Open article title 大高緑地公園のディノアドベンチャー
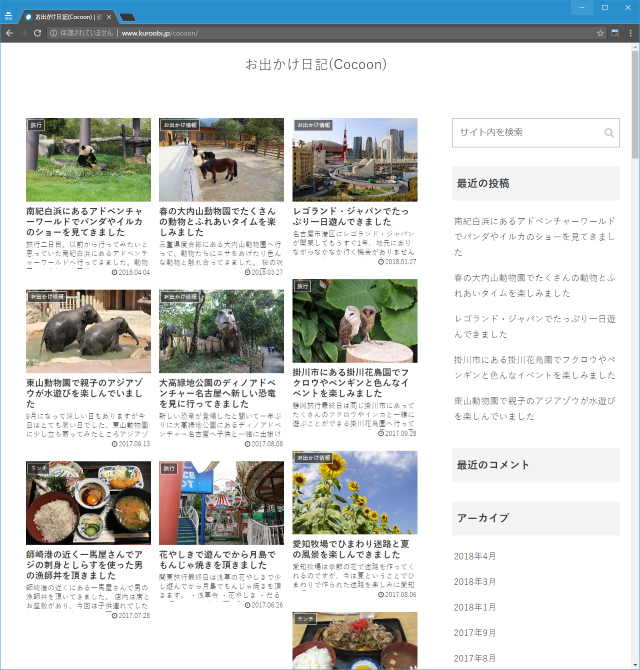Screen dimensions: 640x670 pyautogui.click(x=218, y=393)
